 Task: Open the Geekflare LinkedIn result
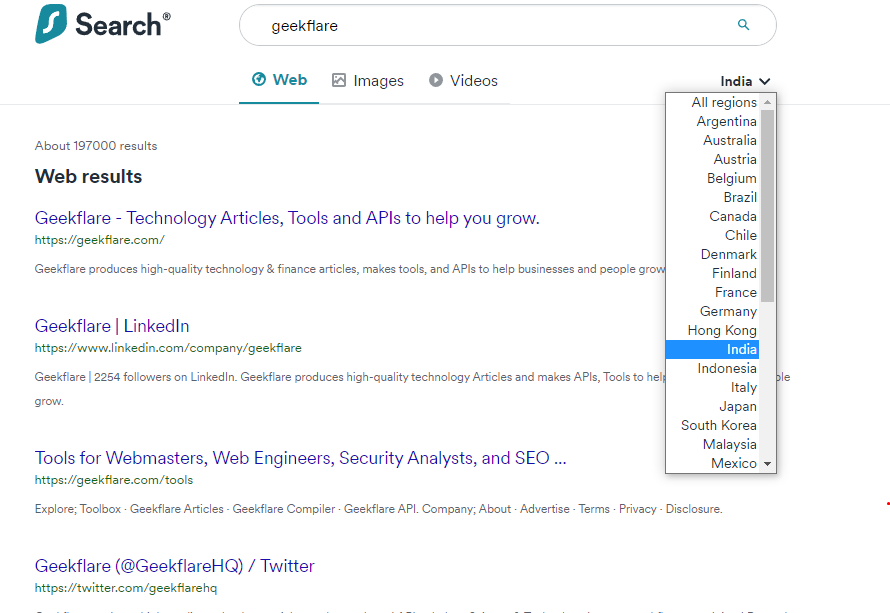112,326
